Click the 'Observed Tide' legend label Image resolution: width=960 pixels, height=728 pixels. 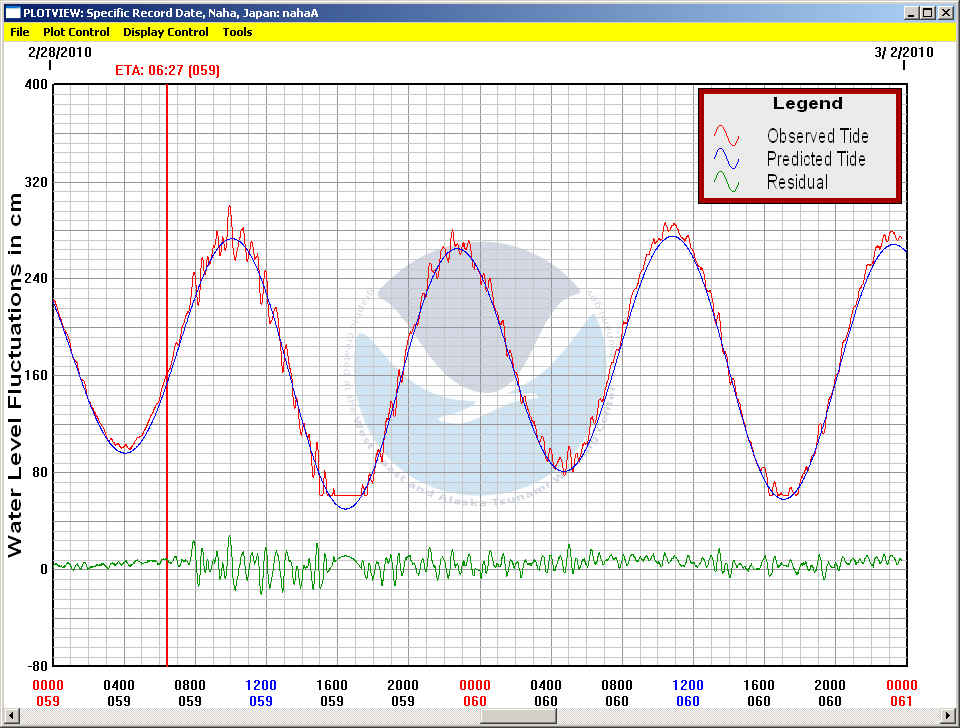click(x=817, y=135)
